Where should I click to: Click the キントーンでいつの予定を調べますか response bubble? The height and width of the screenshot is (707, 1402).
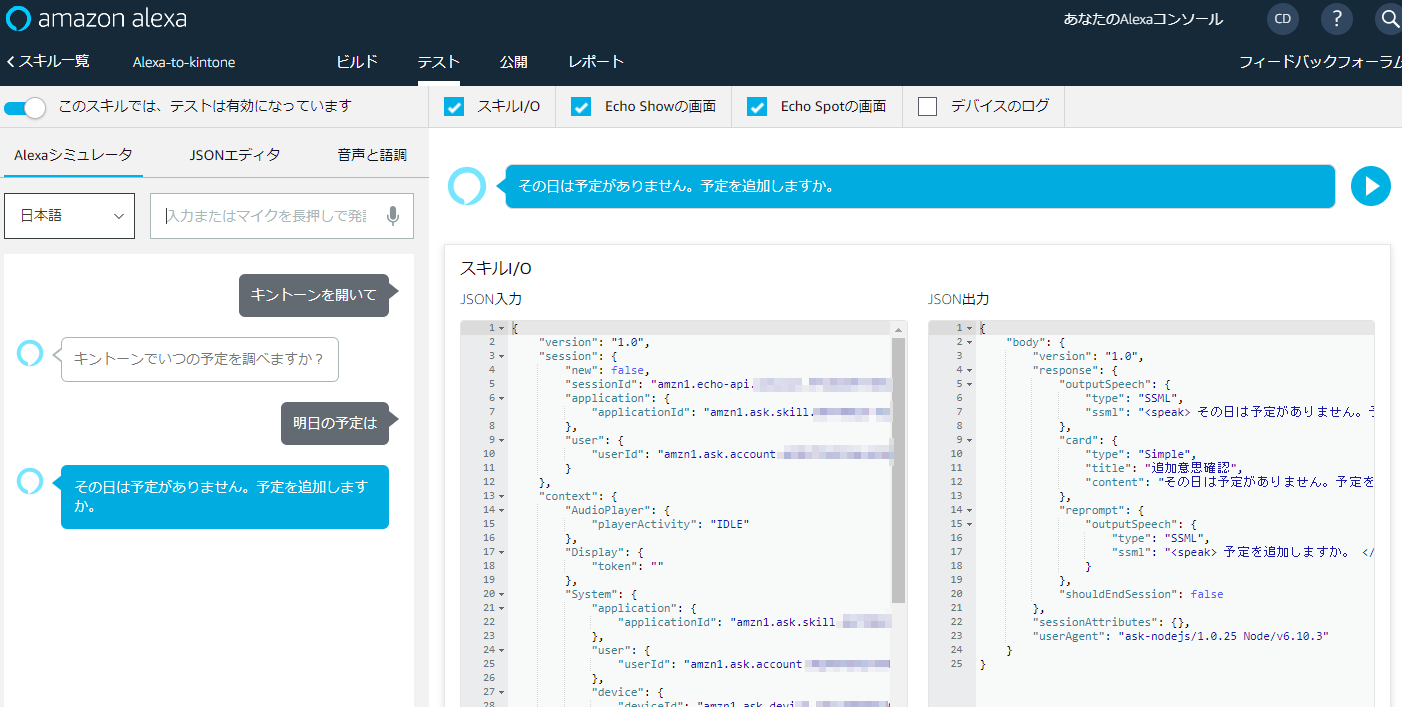[200, 359]
